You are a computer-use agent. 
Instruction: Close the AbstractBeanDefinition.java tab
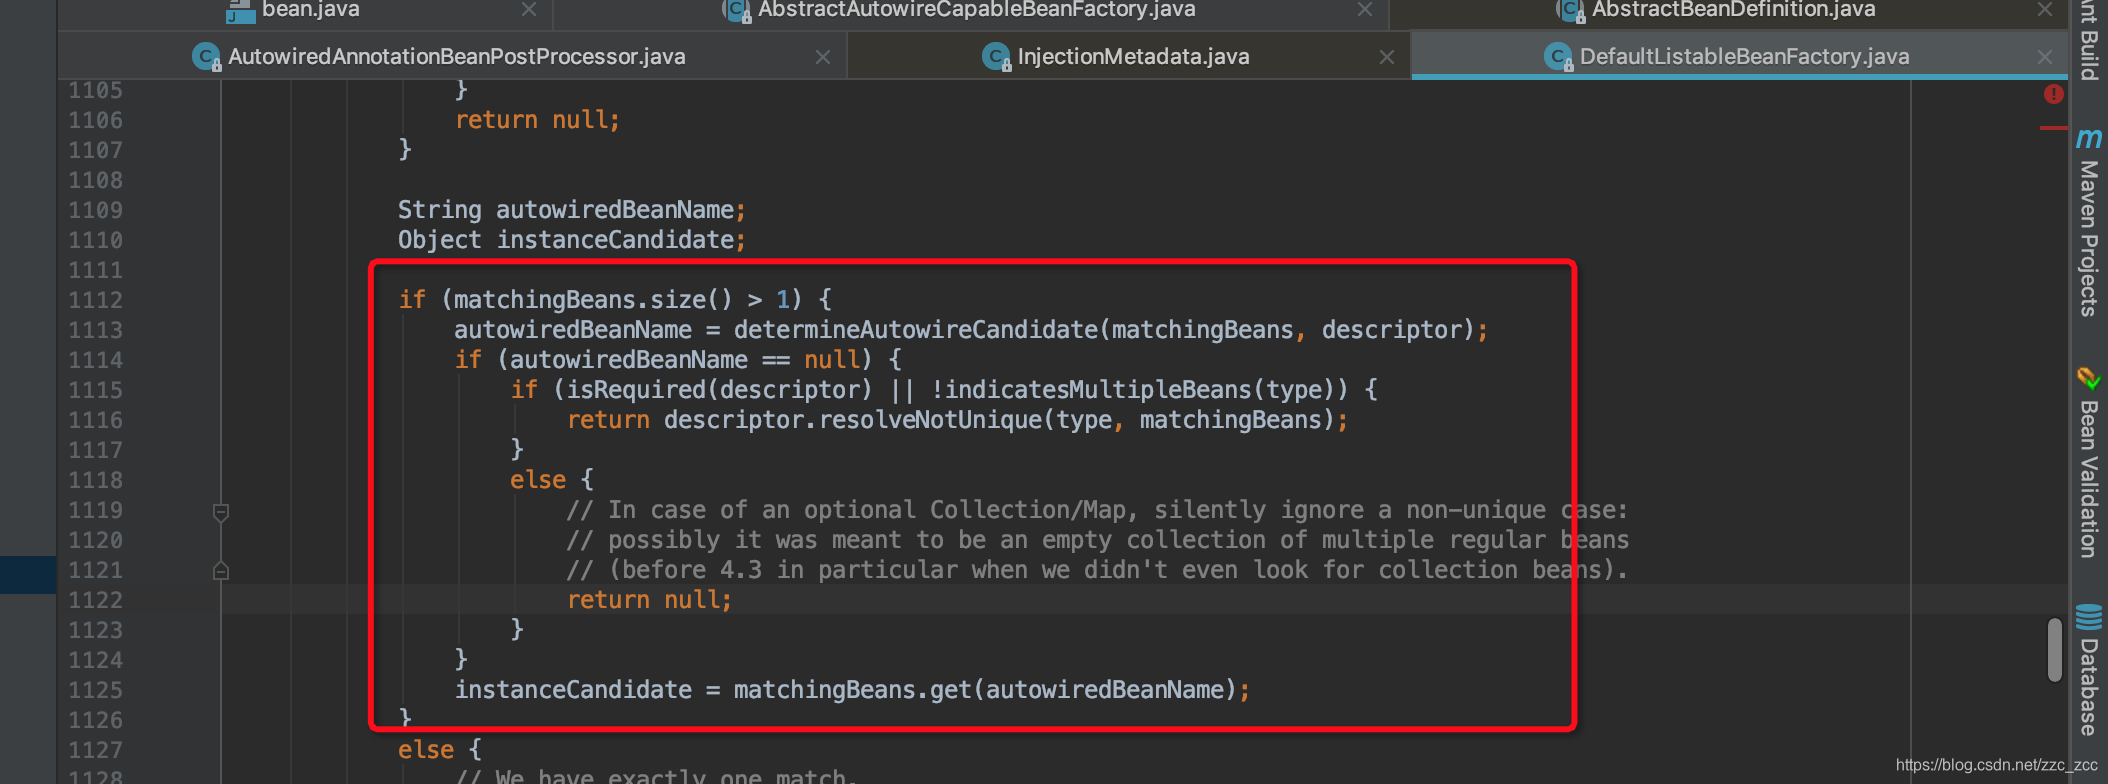[2045, 10]
